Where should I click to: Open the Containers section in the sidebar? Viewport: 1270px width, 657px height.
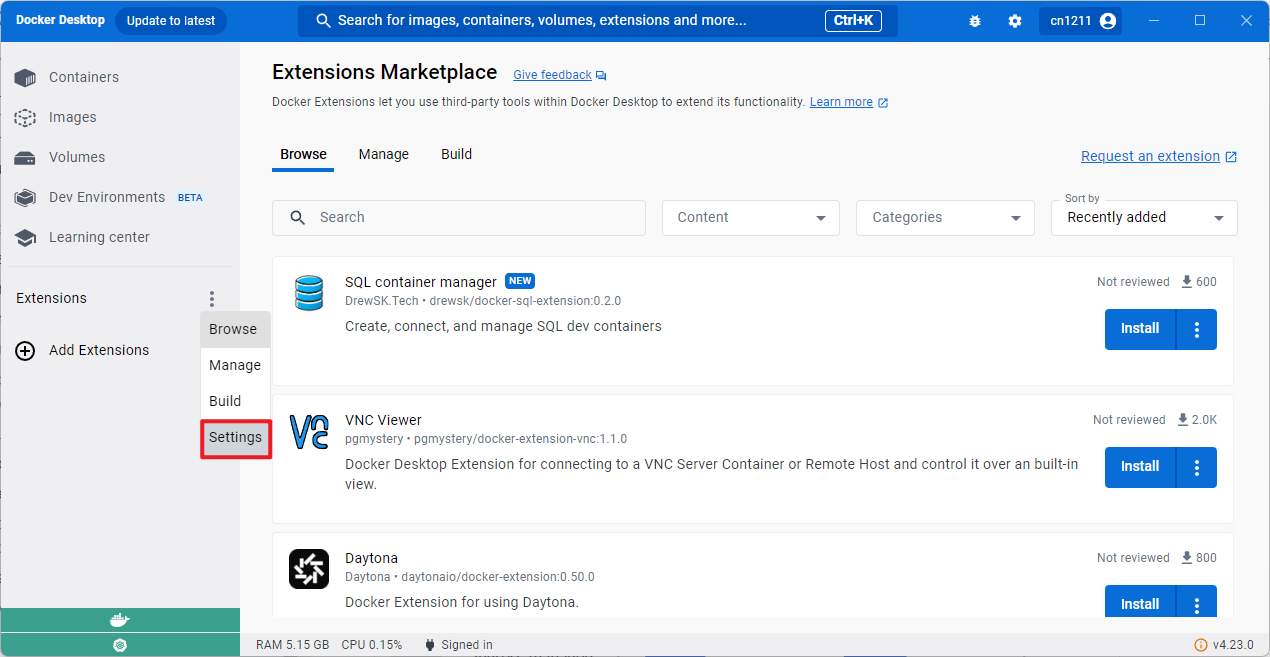pos(83,77)
